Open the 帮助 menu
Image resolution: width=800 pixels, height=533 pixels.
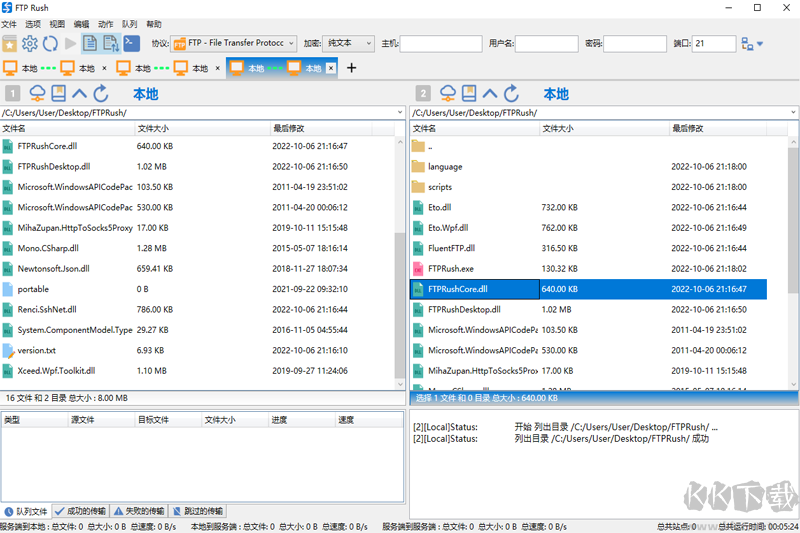[154, 24]
